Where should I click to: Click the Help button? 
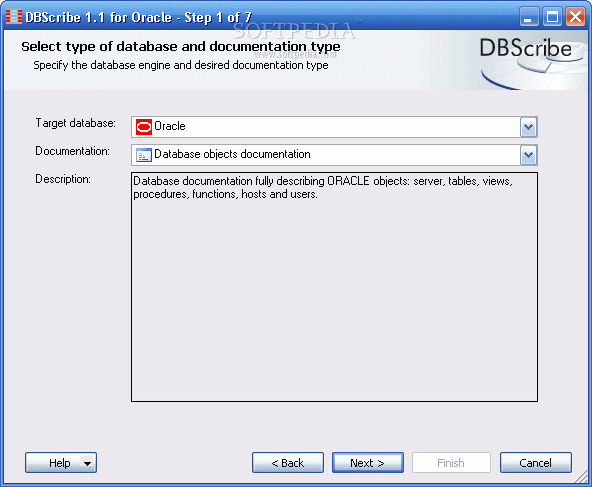pyautogui.click(x=61, y=463)
